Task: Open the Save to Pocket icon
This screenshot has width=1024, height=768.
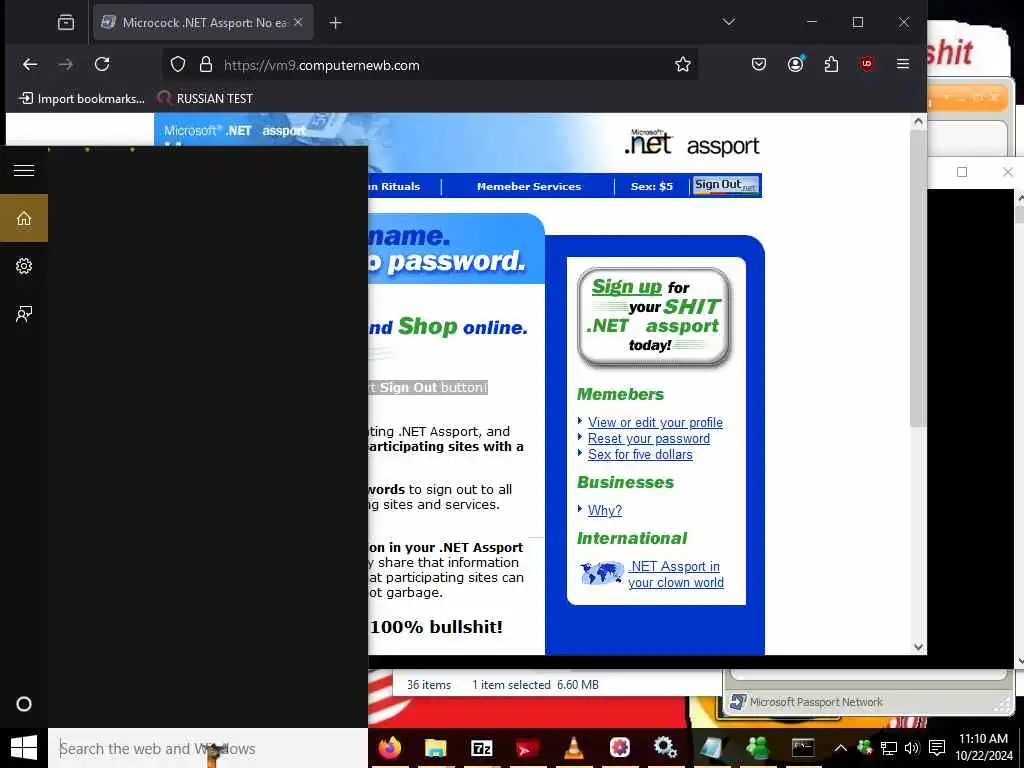Action: pos(758,64)
